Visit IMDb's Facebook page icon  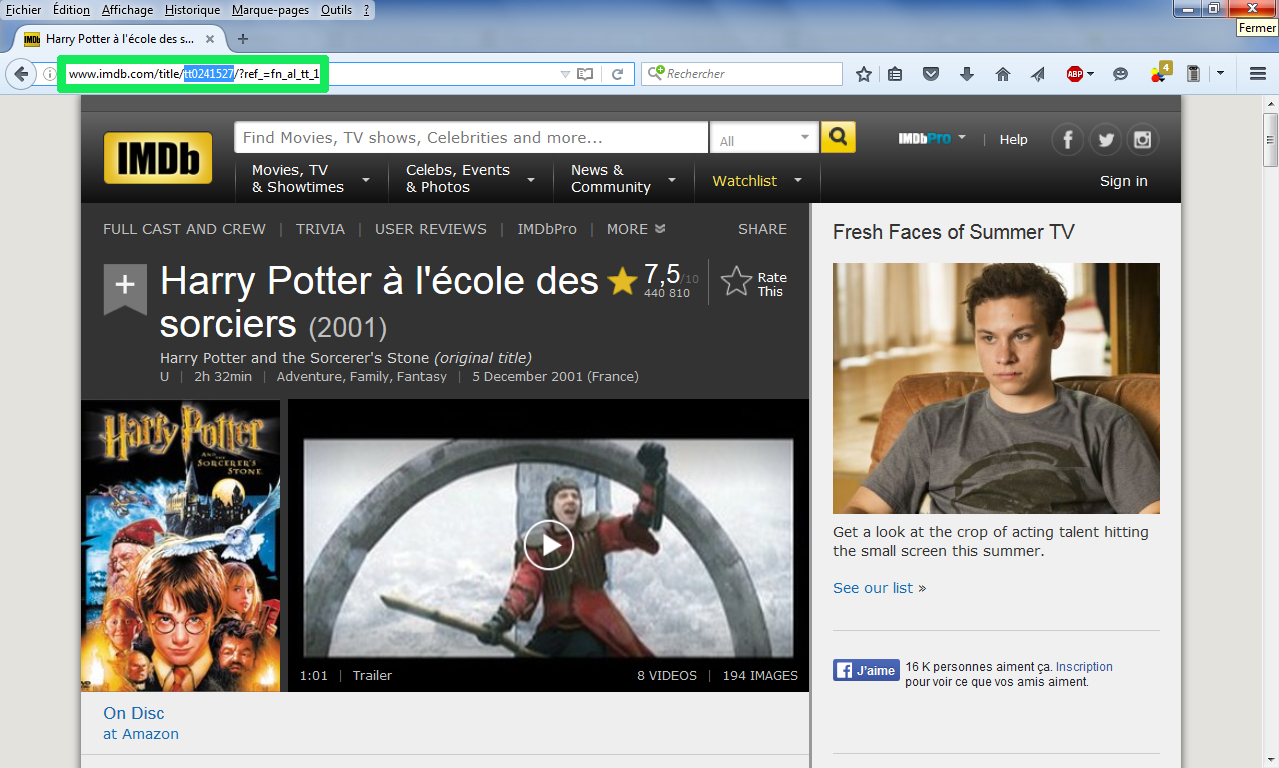(1068, 140)
